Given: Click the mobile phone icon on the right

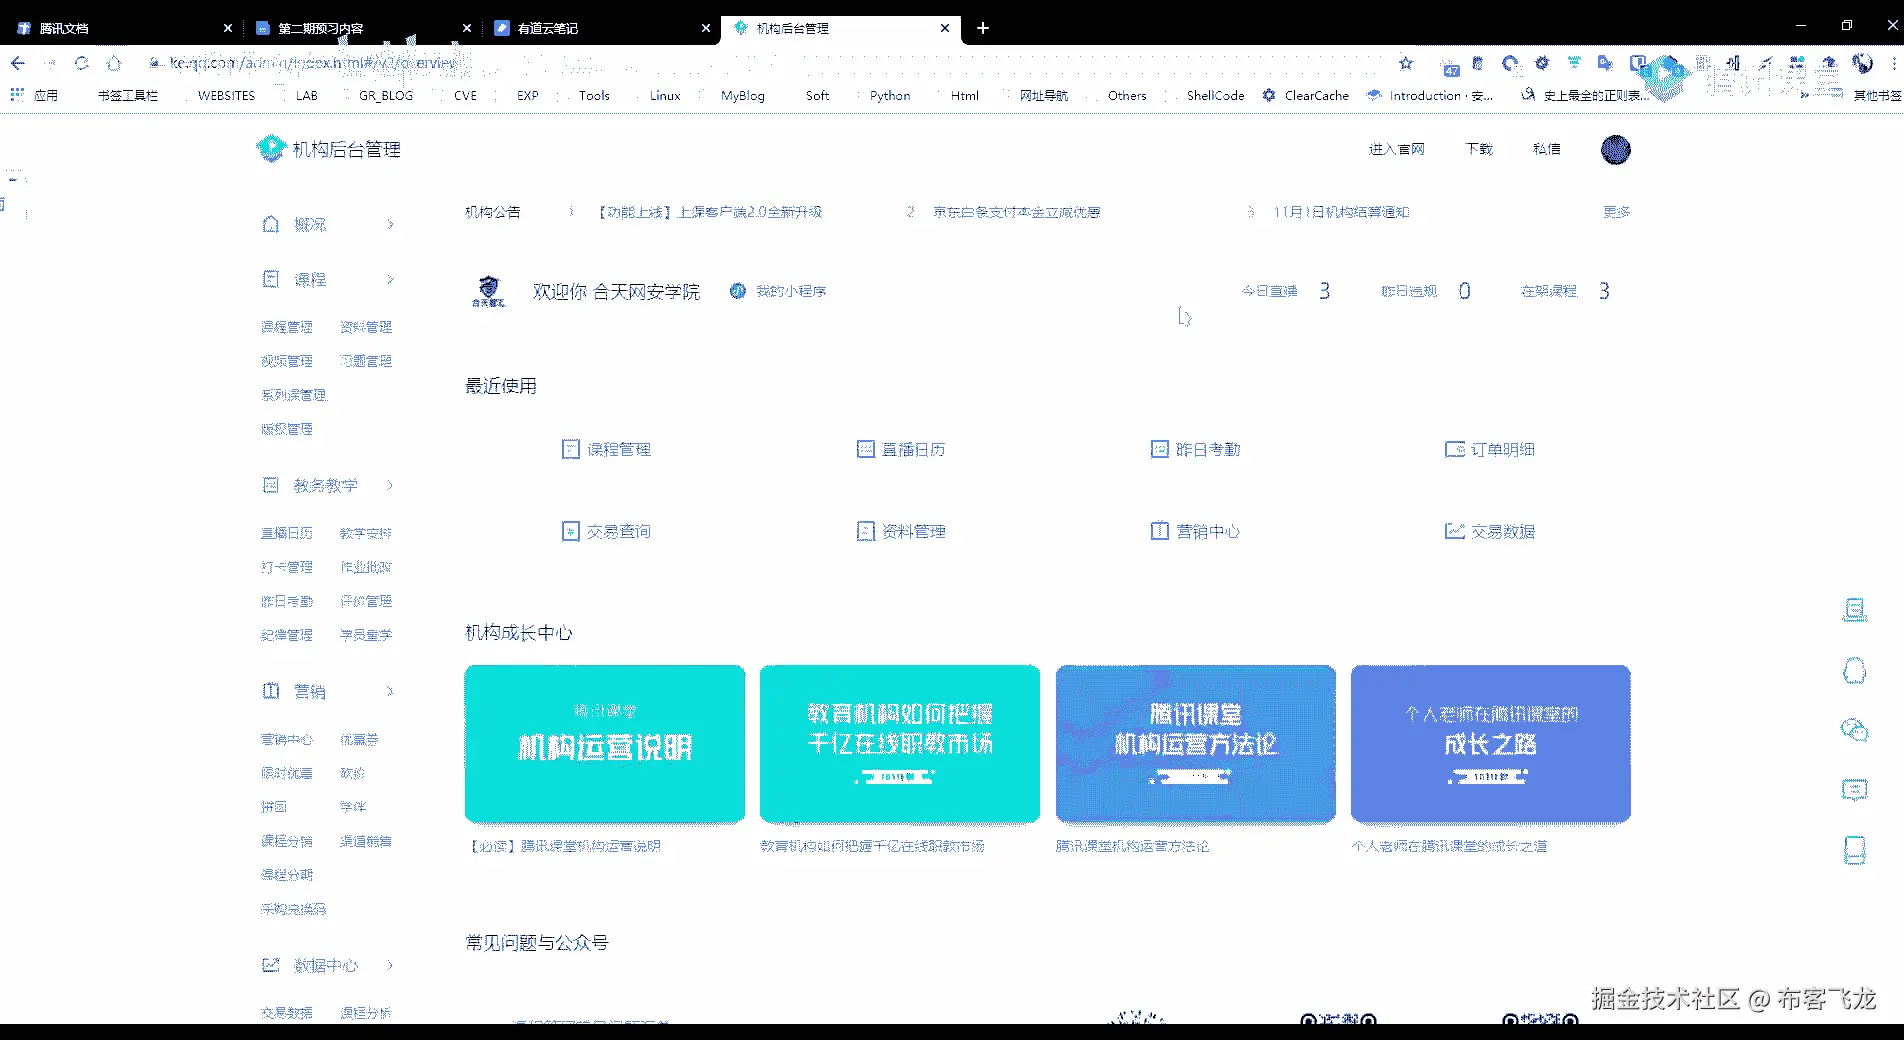Looking at the screenshot, I should tap(1855, 850).
